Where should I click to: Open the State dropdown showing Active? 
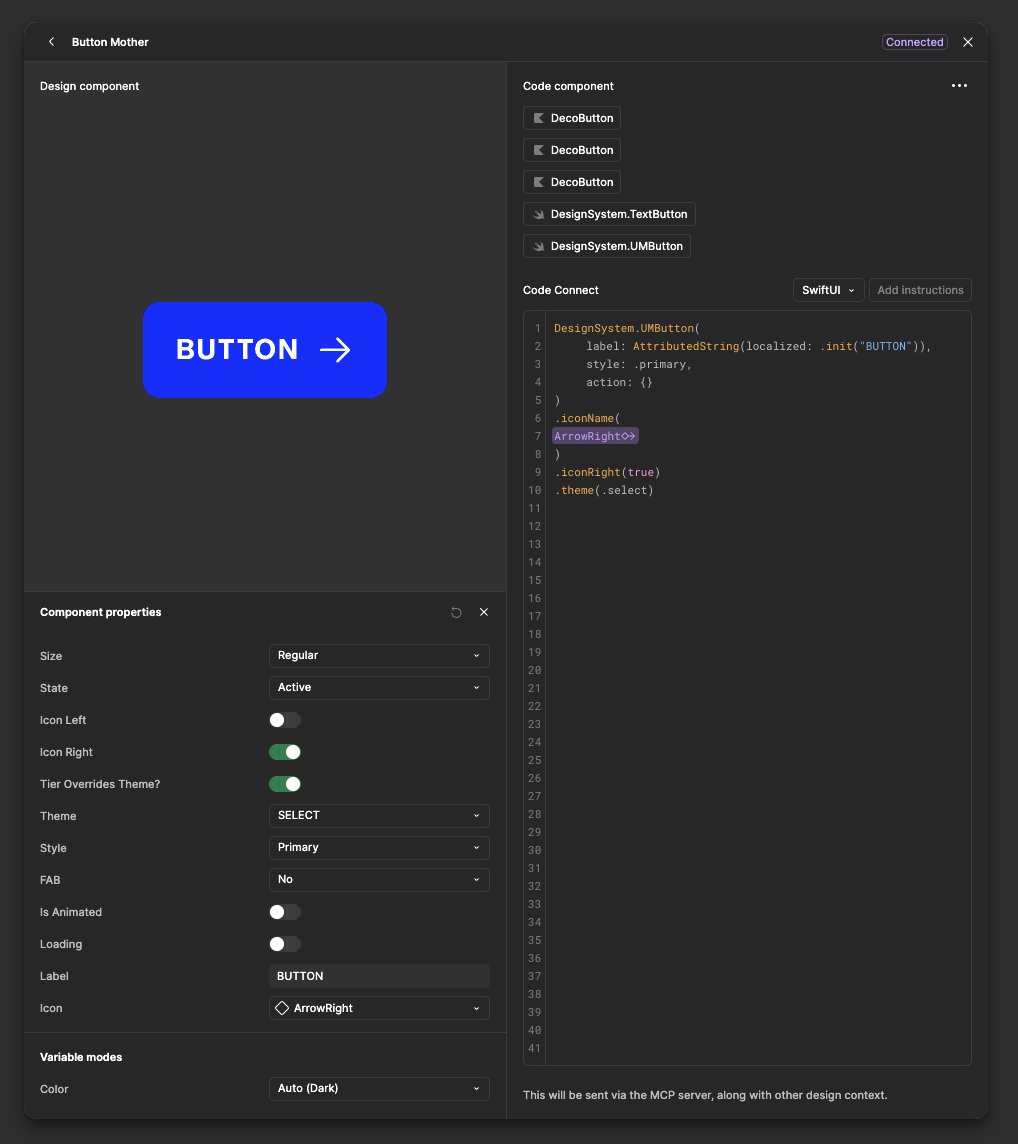[379, 687]
